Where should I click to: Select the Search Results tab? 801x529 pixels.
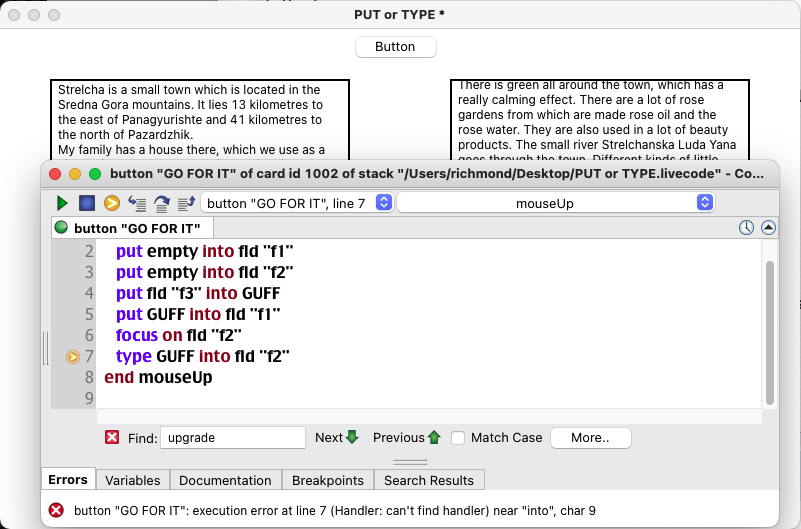(x=429, y=480)
